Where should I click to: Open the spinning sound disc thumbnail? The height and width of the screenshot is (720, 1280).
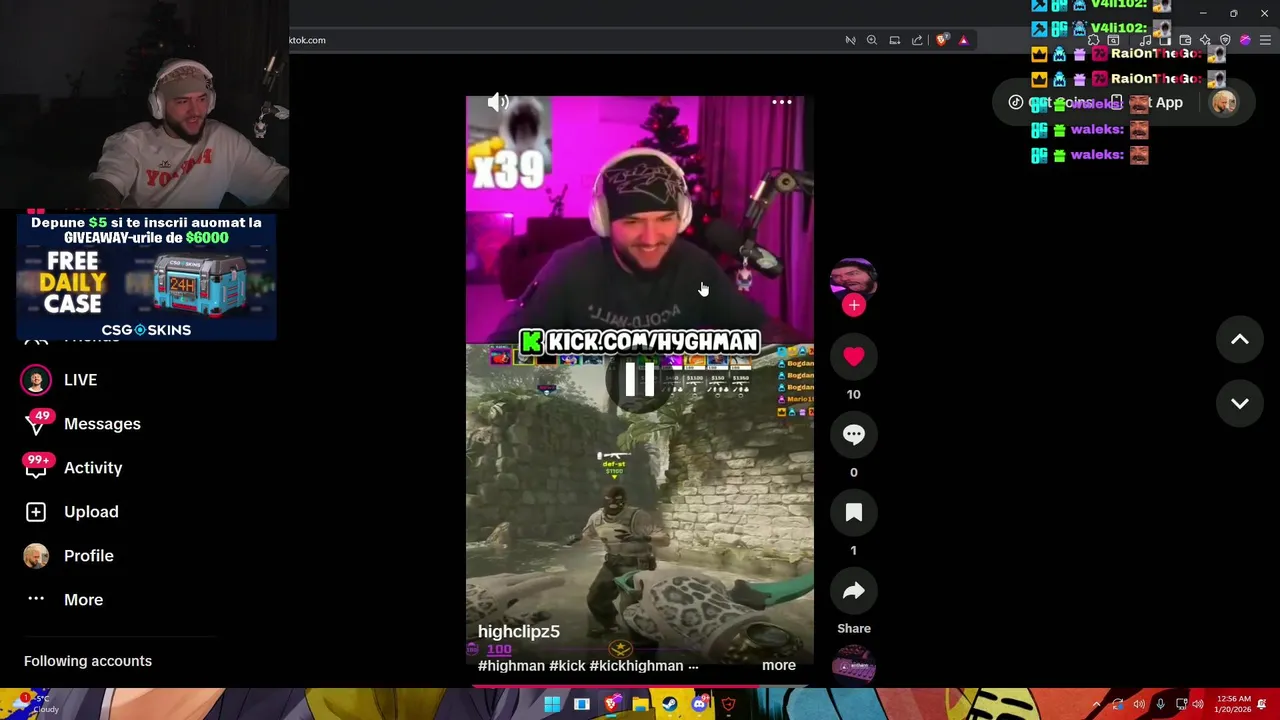pyautogui.click(x=853, y=667)
